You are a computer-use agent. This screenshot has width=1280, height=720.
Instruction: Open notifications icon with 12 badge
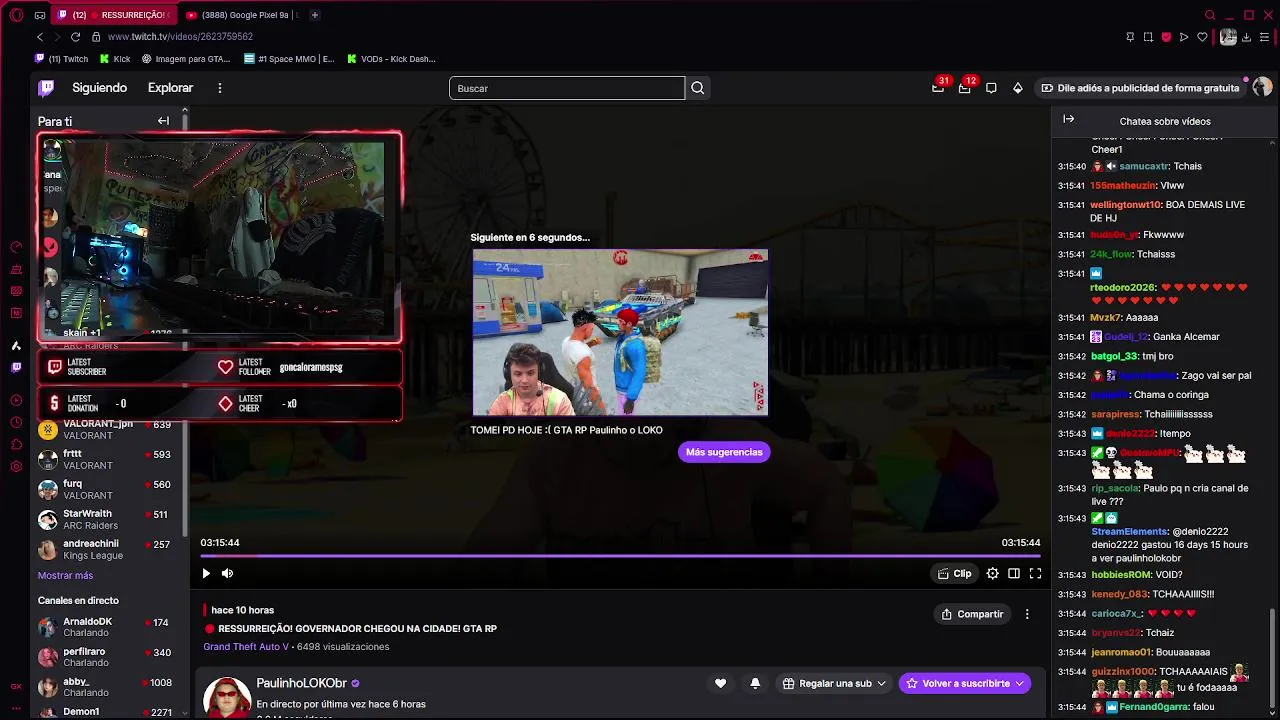pos(964,88)
